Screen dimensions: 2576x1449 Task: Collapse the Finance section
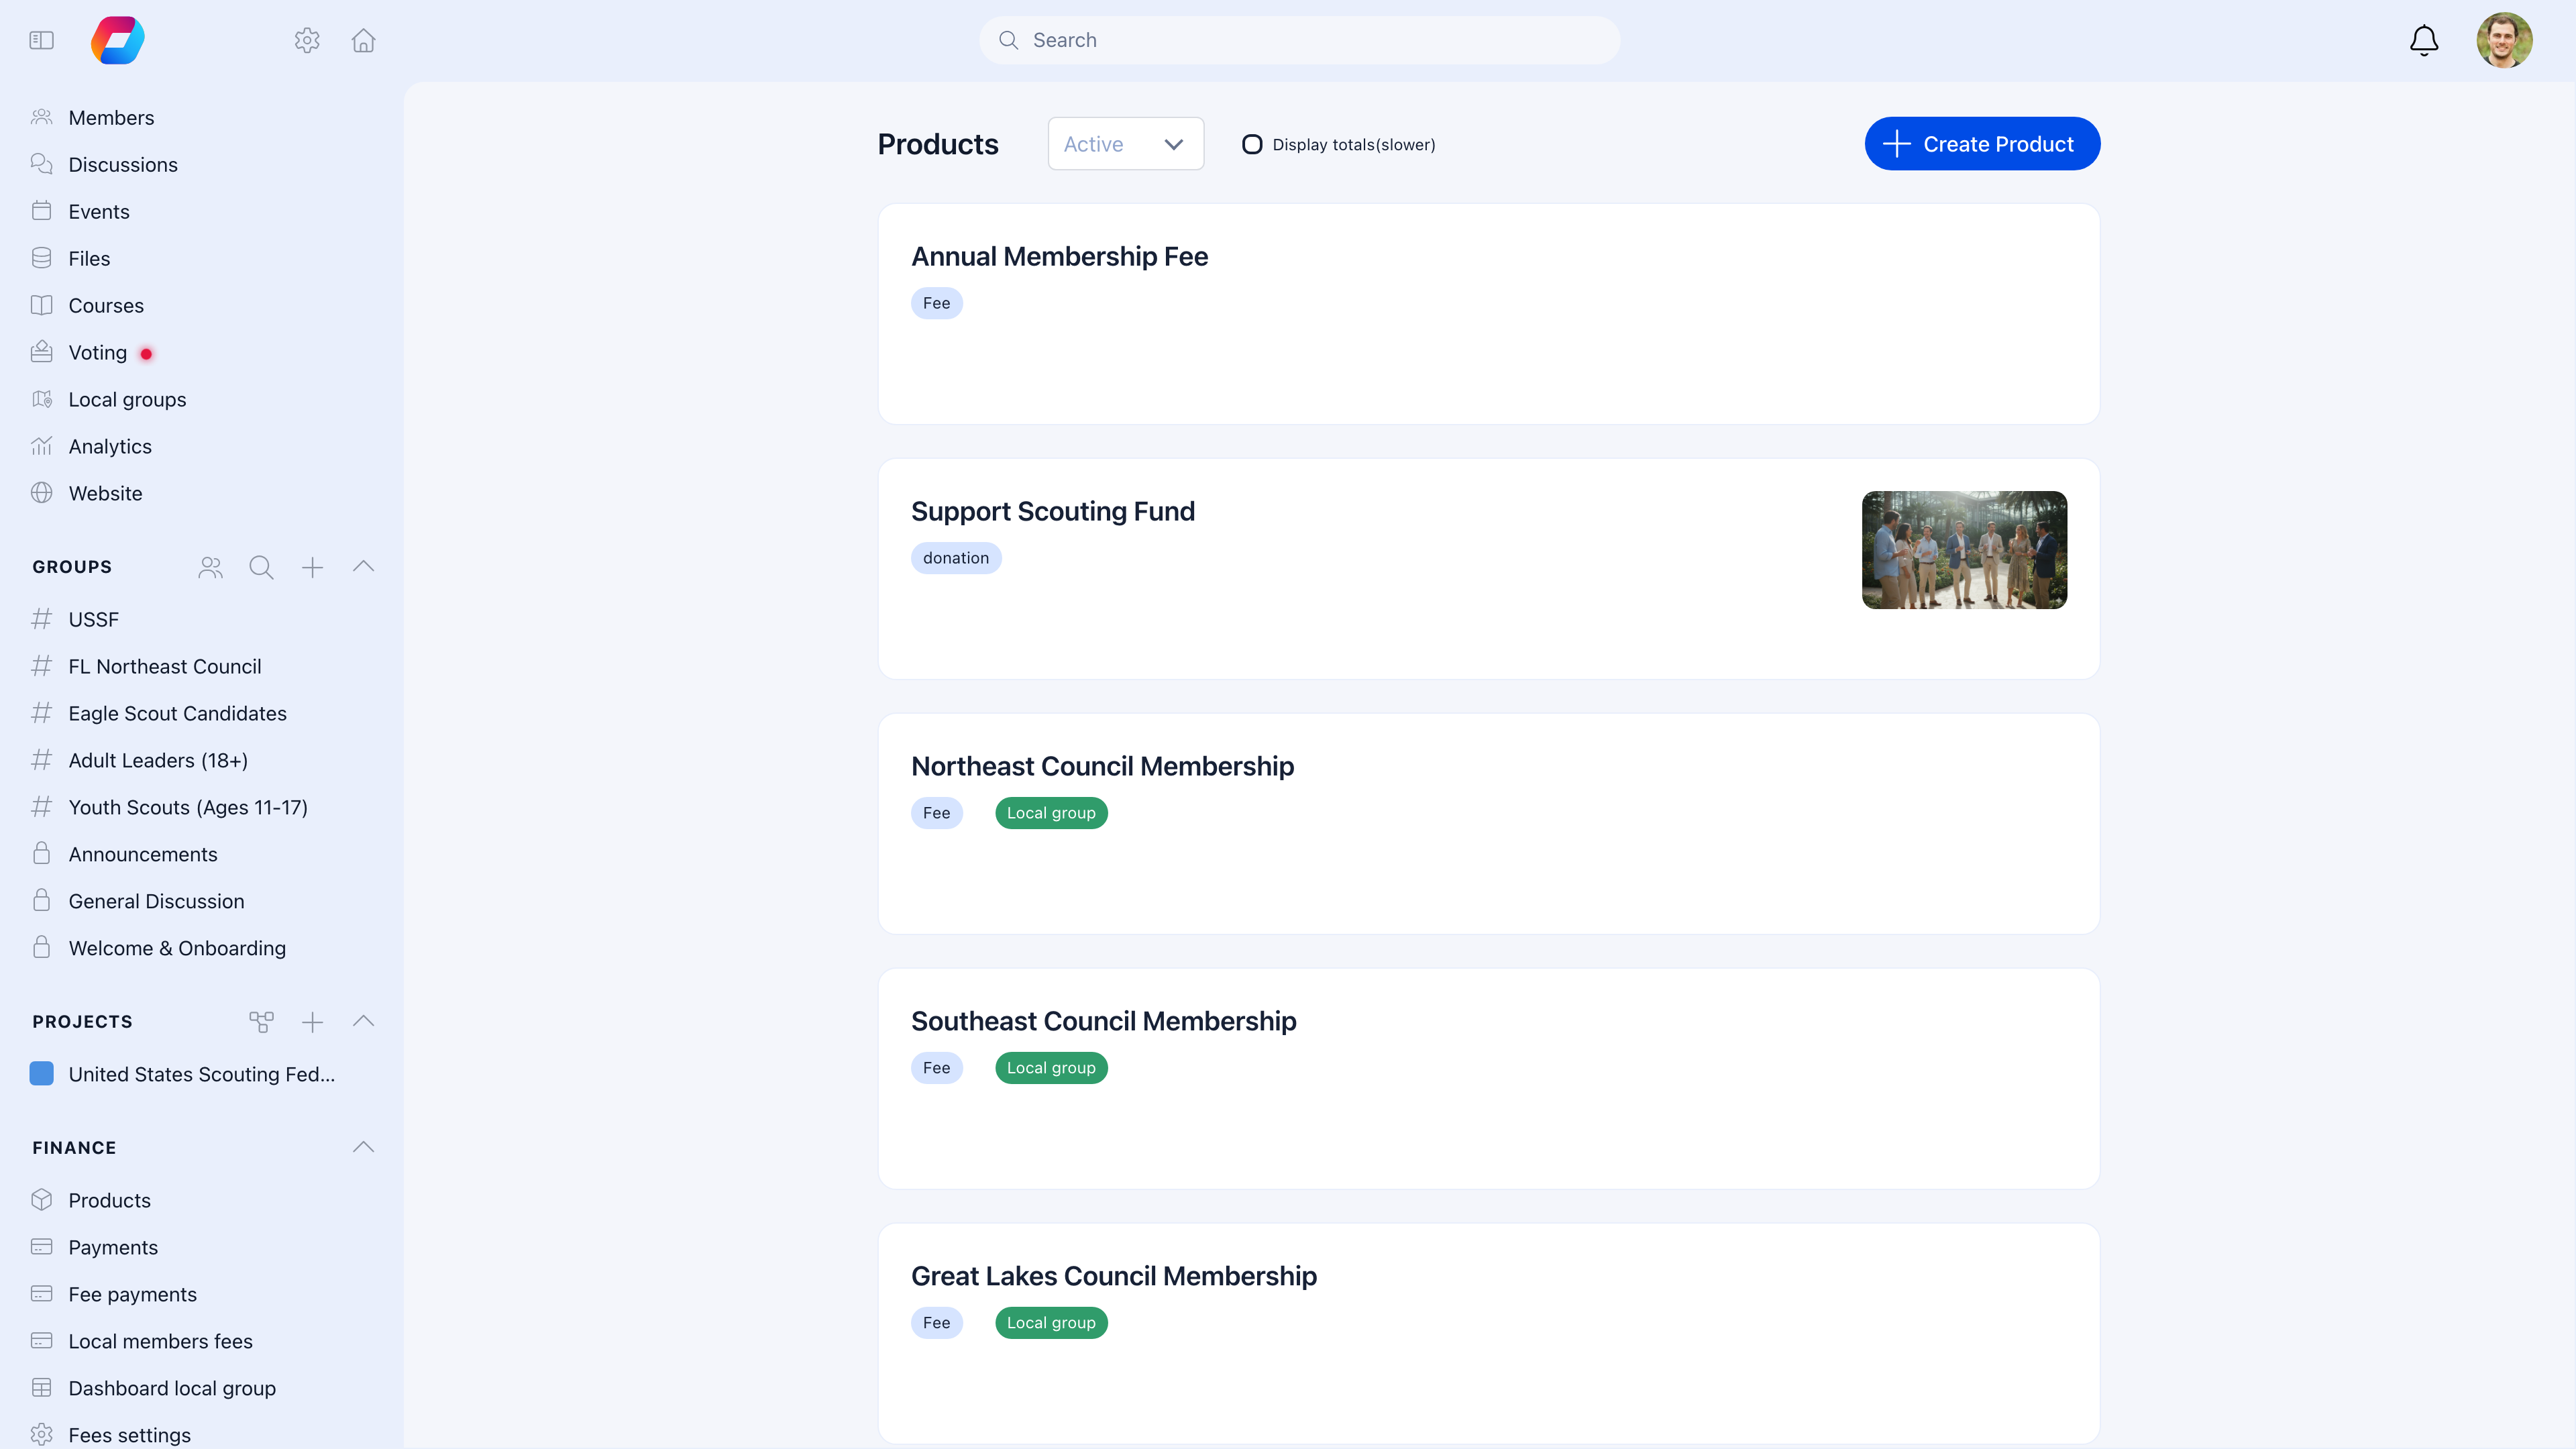pos(363,1147)
